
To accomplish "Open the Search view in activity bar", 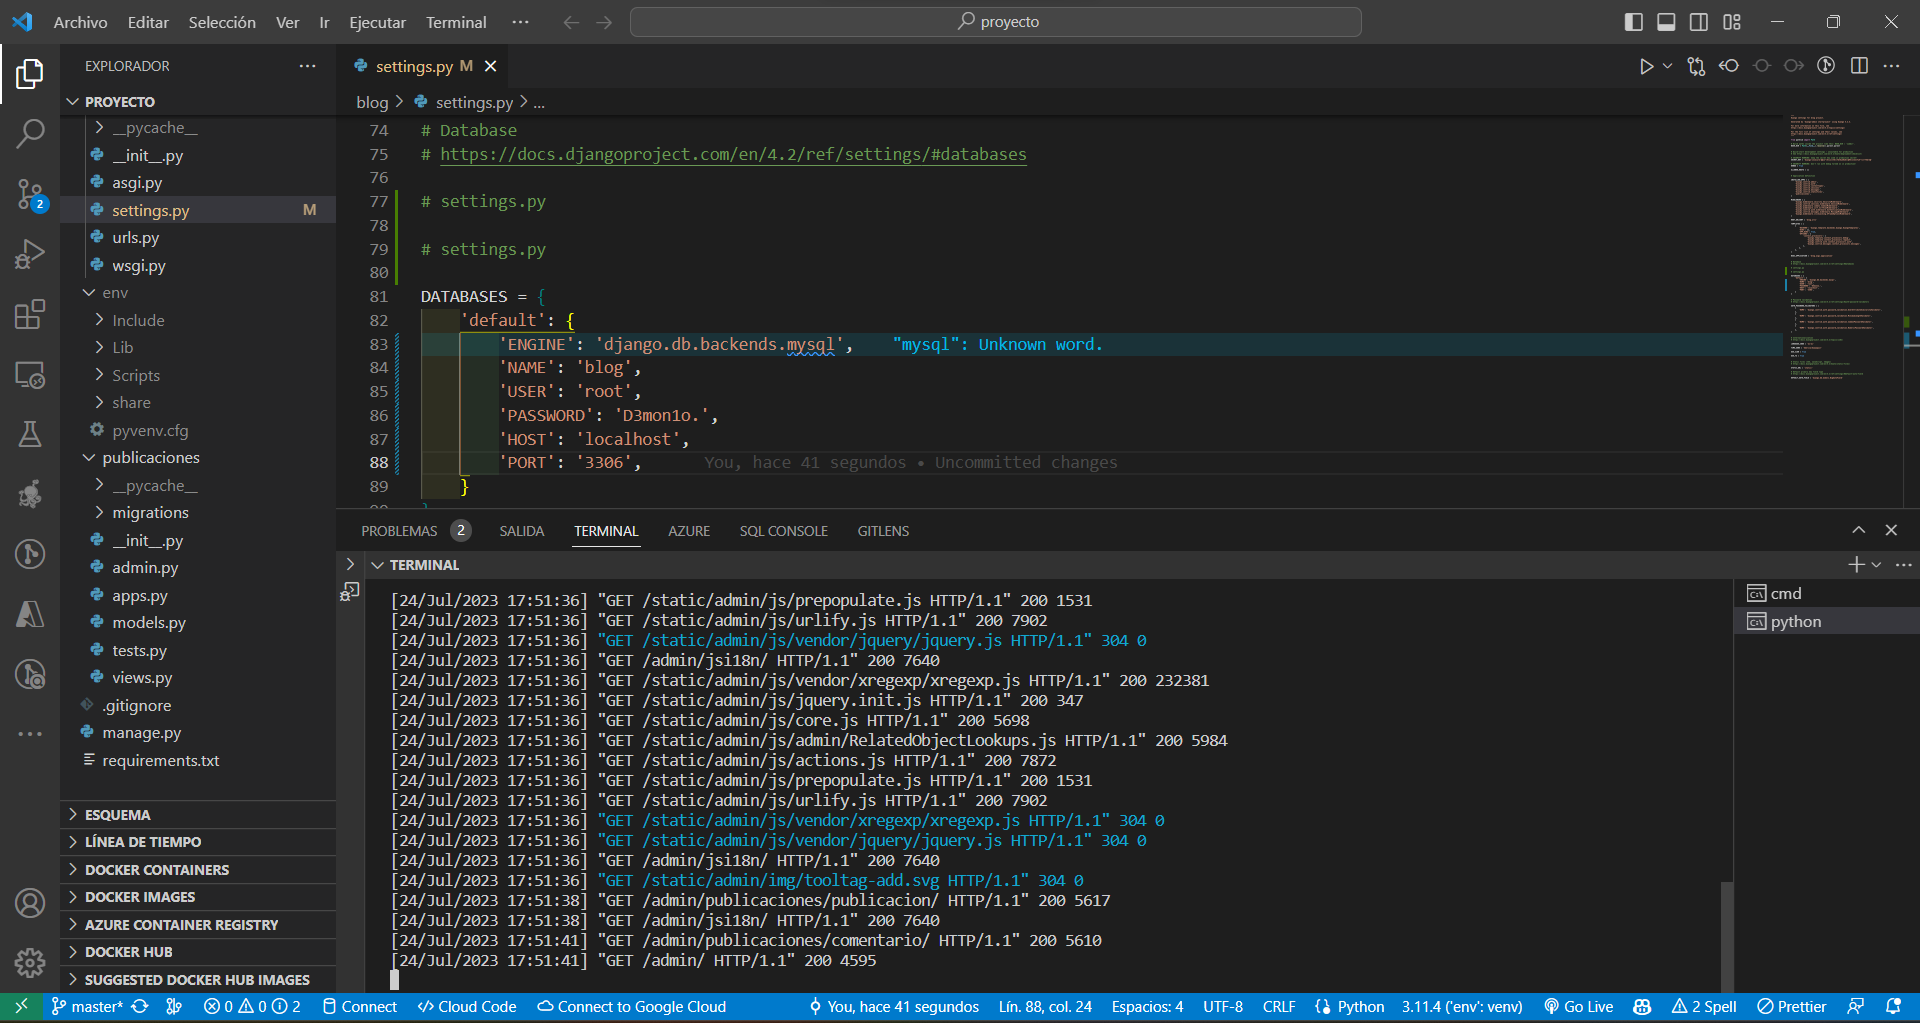I will [x=30, y=133].
